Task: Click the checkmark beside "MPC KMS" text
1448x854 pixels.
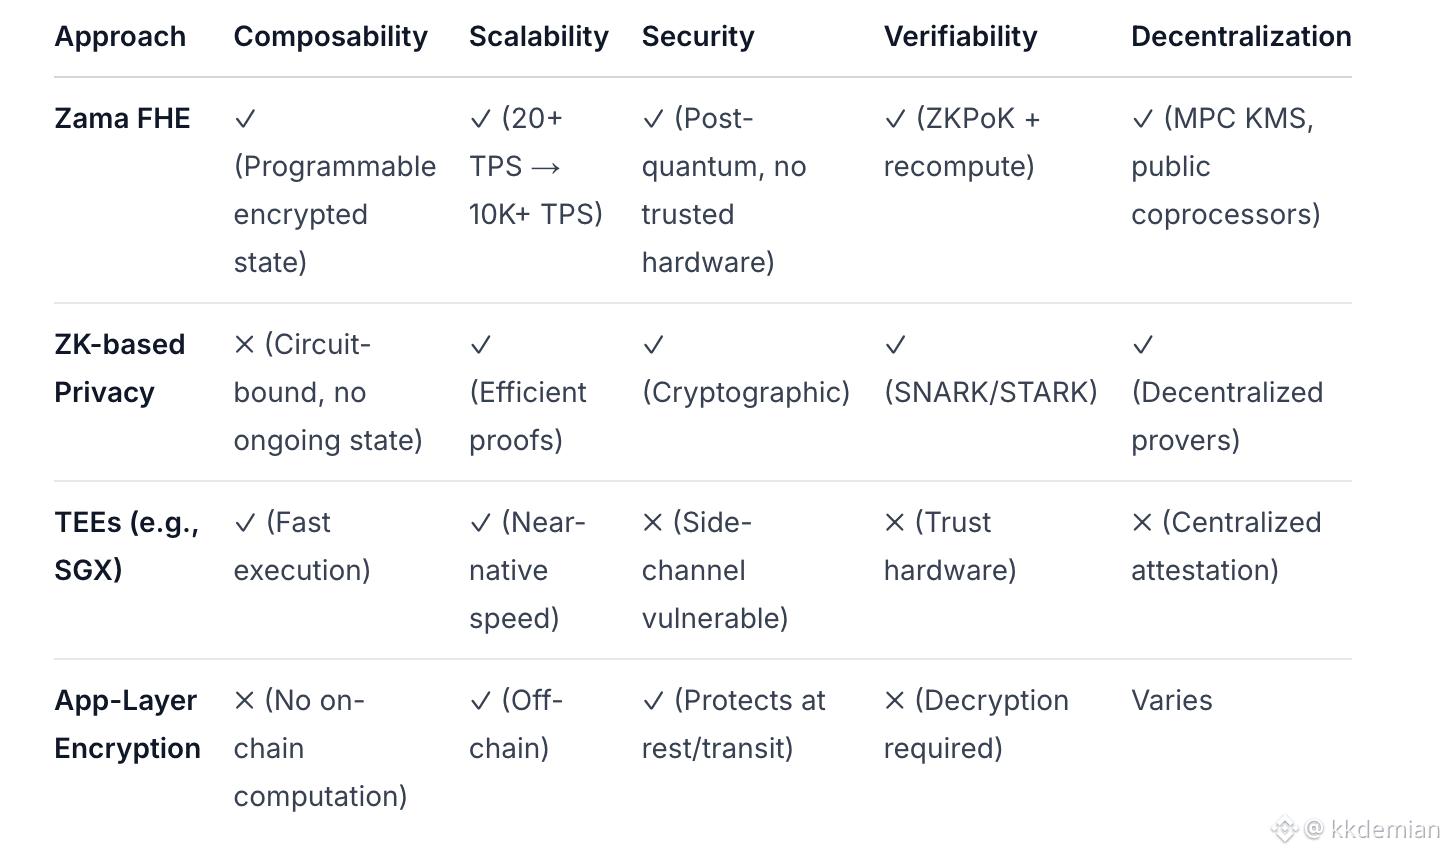Action: tap(1143, 120)
